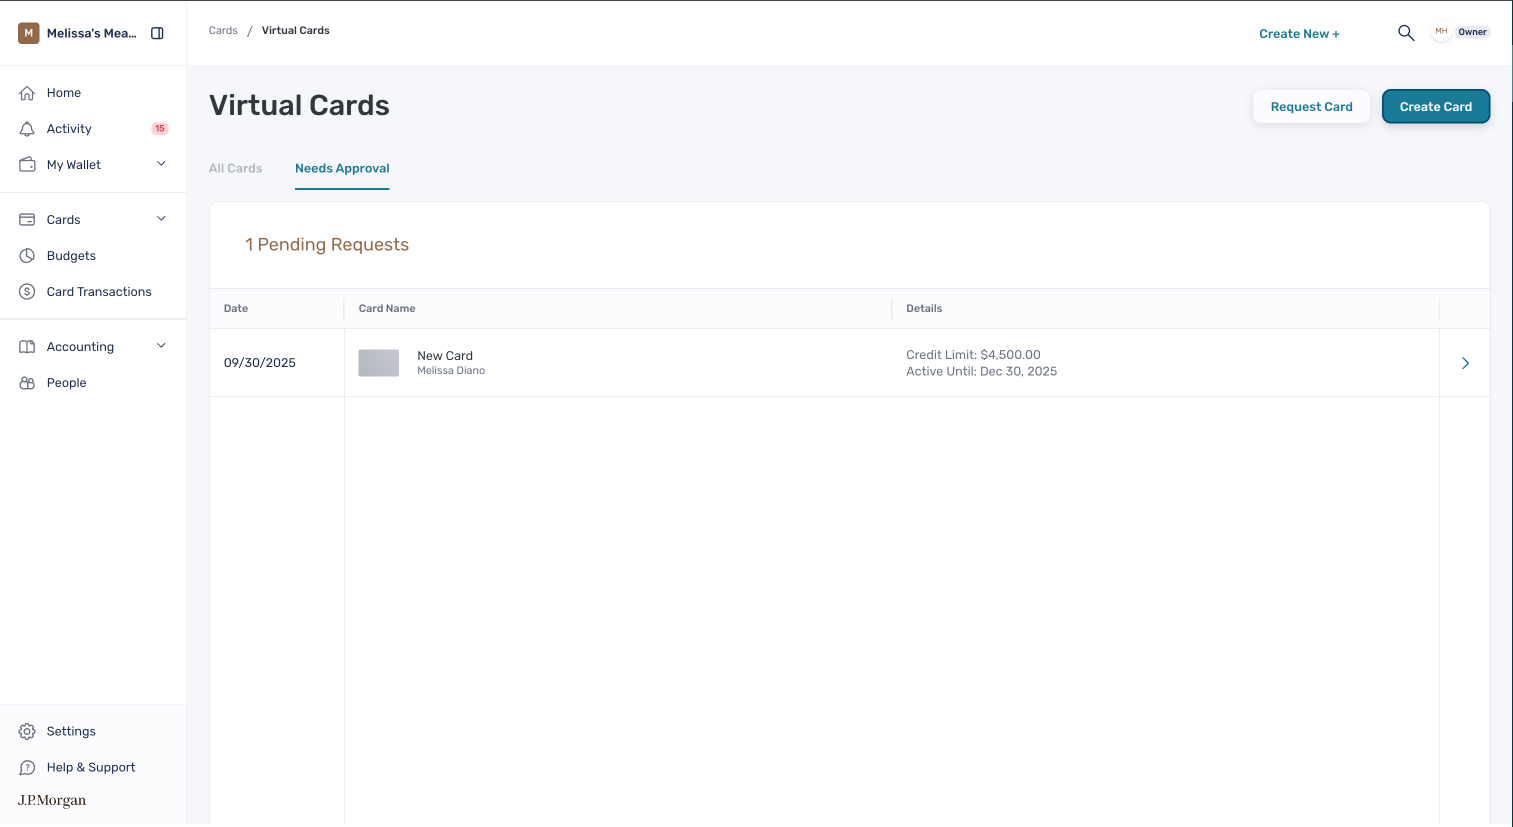Click the Budgets pie chart icon

click(27, 256)
